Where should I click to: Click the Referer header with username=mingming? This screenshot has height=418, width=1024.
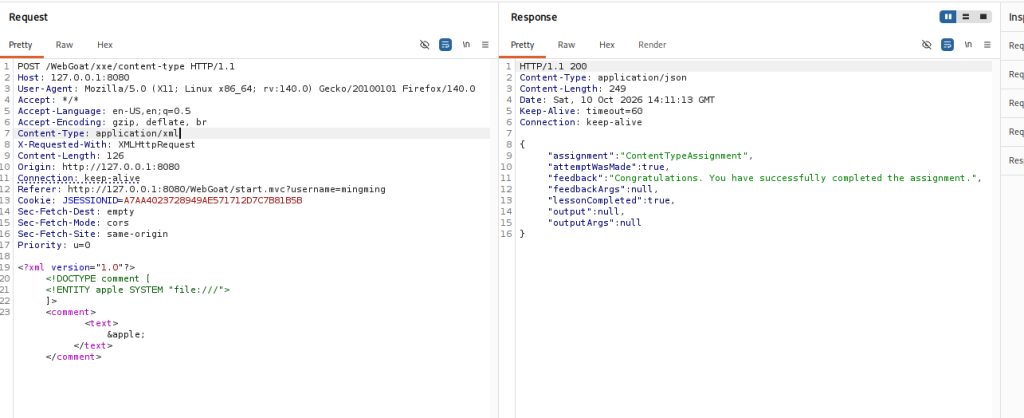click(x=201, y=189)
